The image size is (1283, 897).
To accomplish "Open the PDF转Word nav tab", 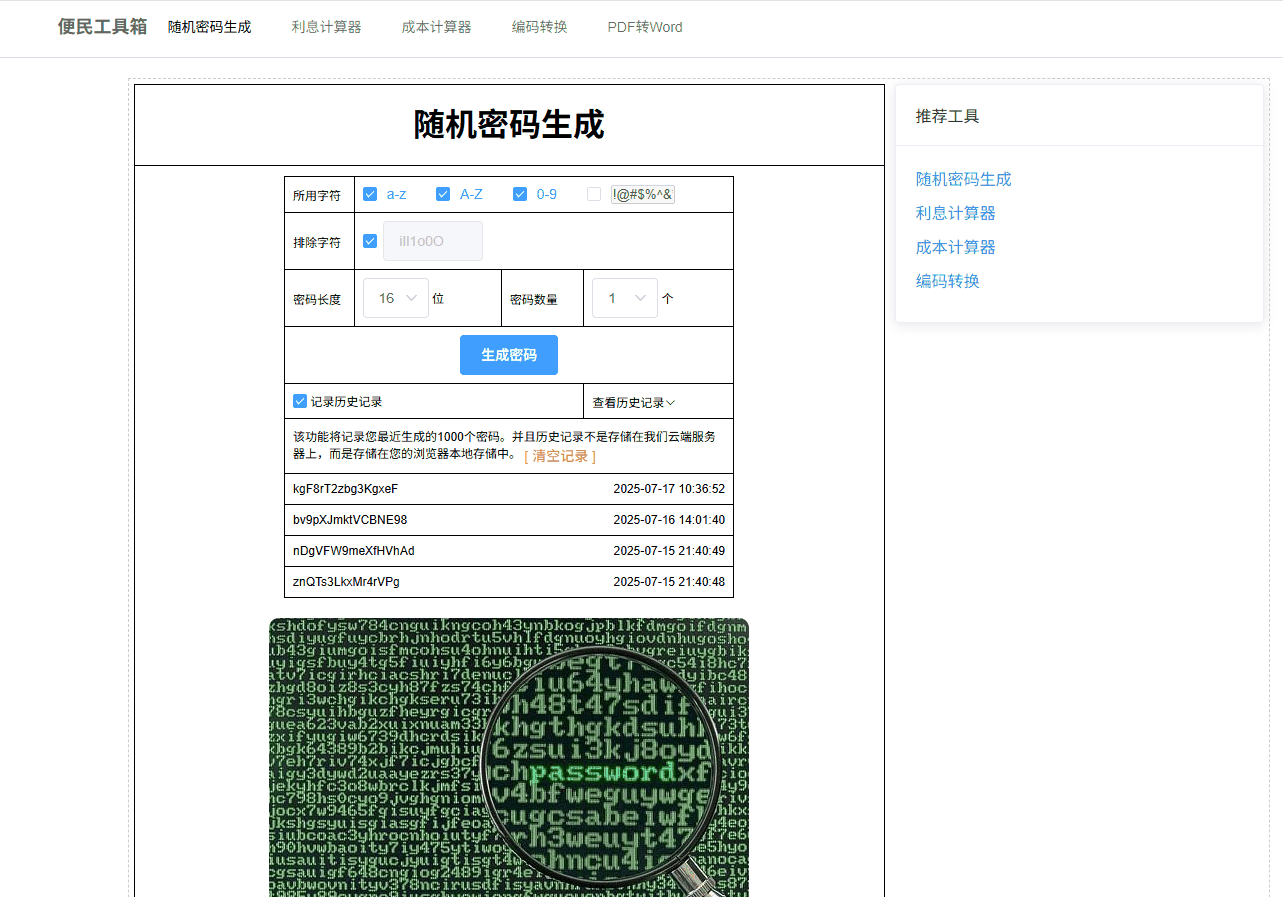I will tap(645, 27).
